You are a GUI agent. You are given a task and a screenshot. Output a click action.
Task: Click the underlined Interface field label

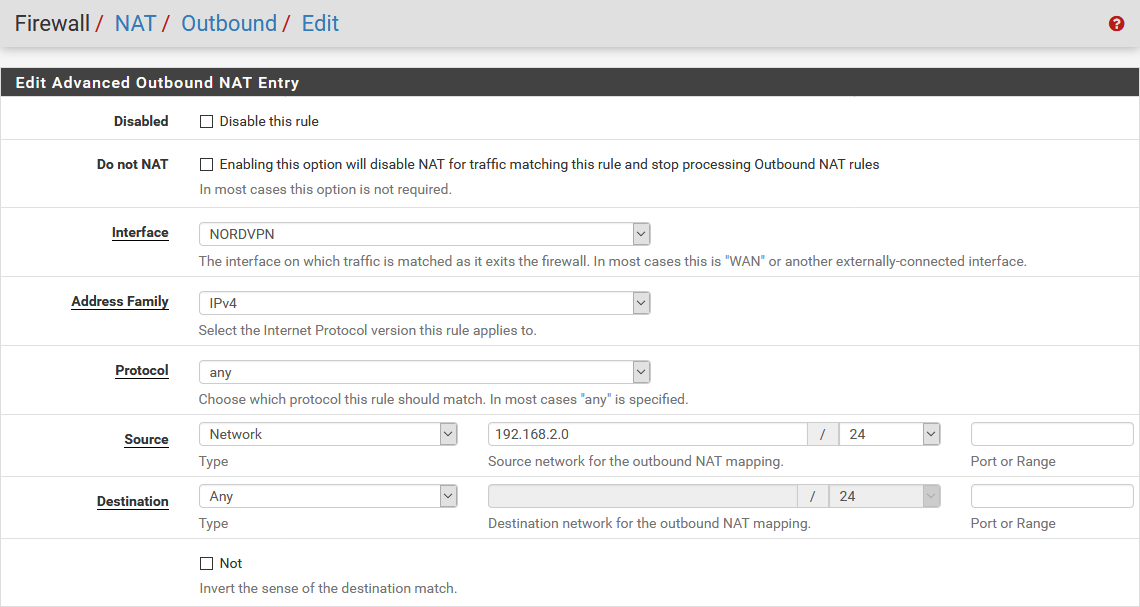point(140,233)
